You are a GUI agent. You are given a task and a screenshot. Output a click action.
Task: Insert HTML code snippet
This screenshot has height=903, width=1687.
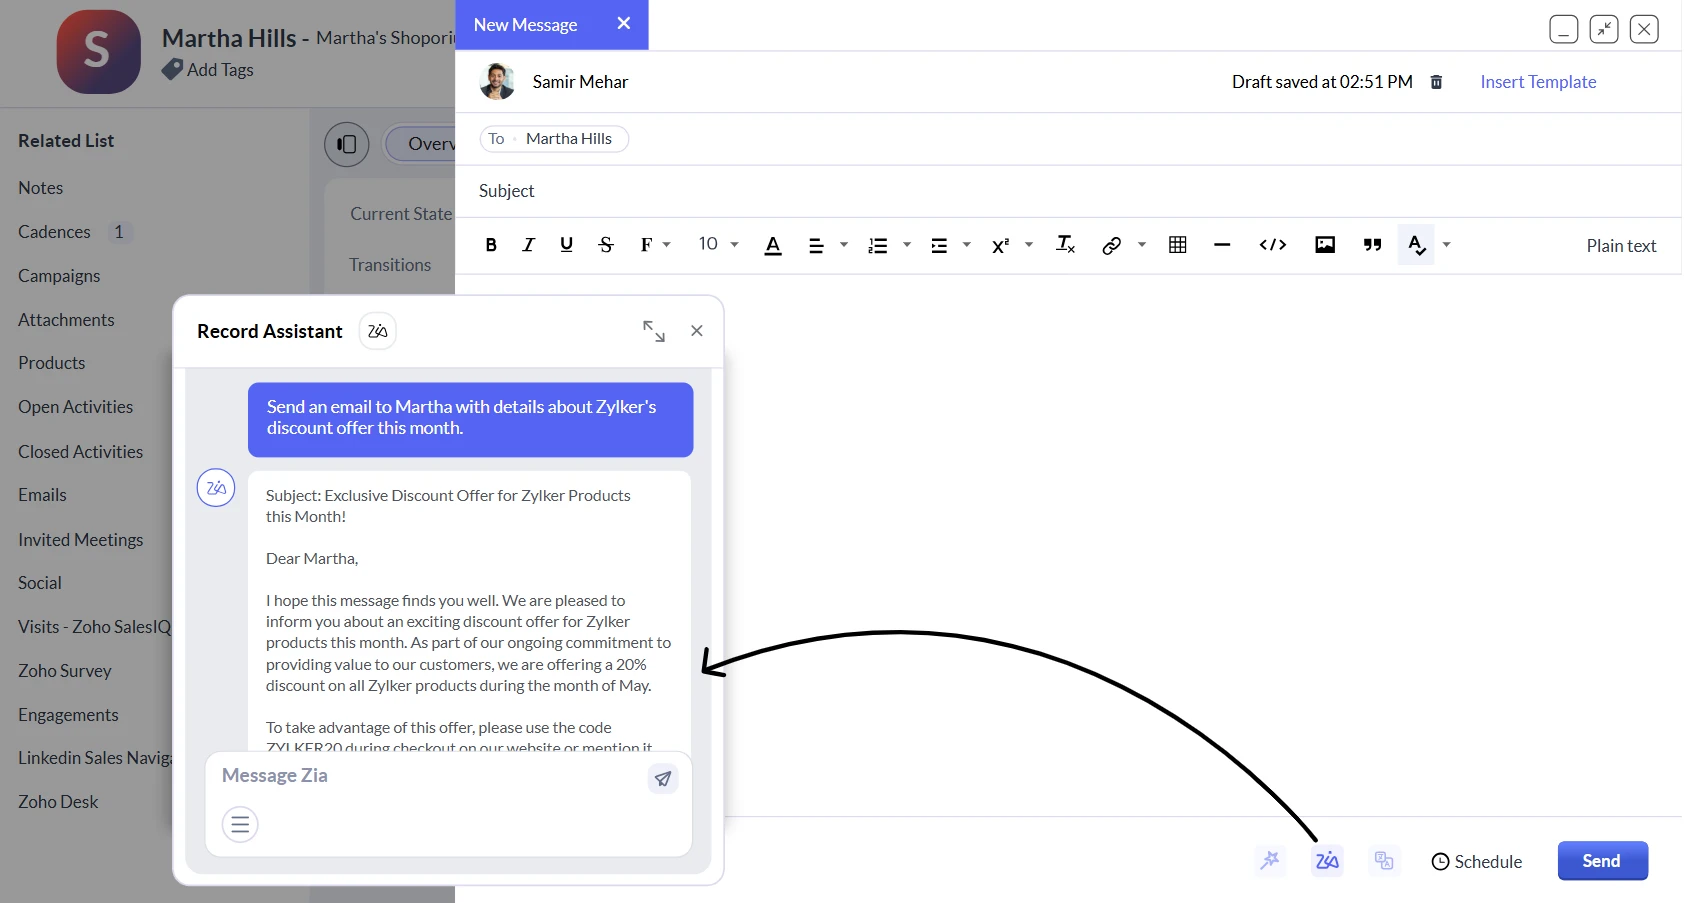tap(1273, 245)
